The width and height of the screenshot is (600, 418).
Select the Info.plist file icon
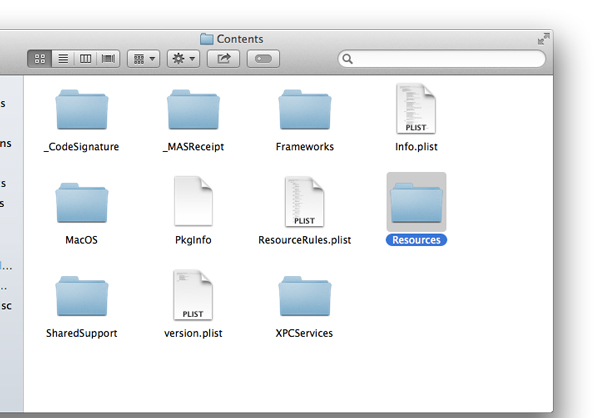point(416,109)
